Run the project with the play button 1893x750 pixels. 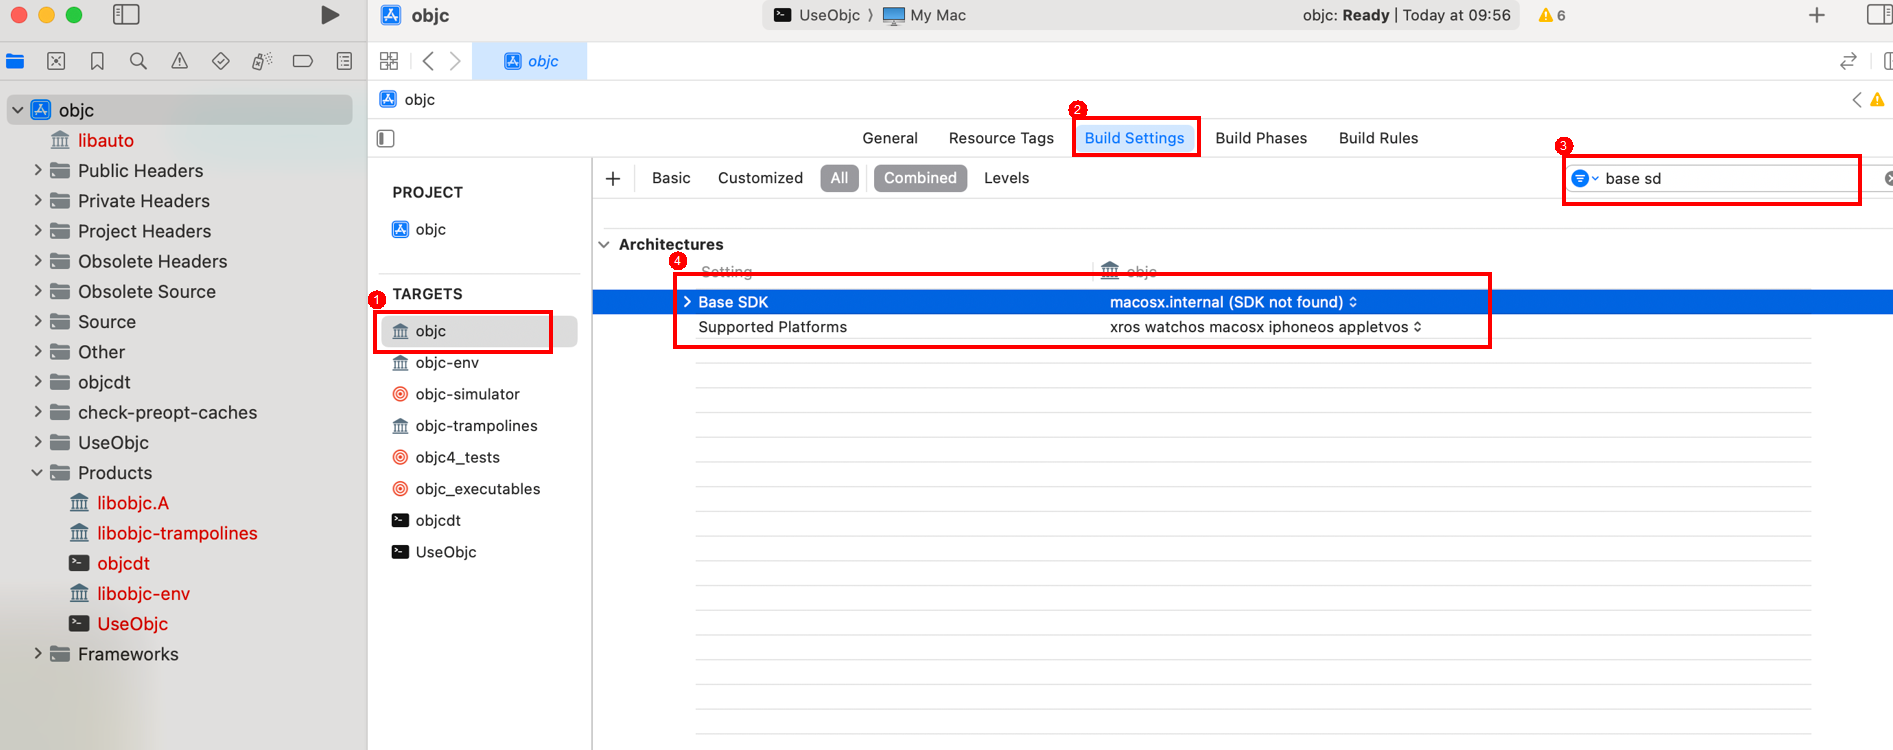click(329, 15)
